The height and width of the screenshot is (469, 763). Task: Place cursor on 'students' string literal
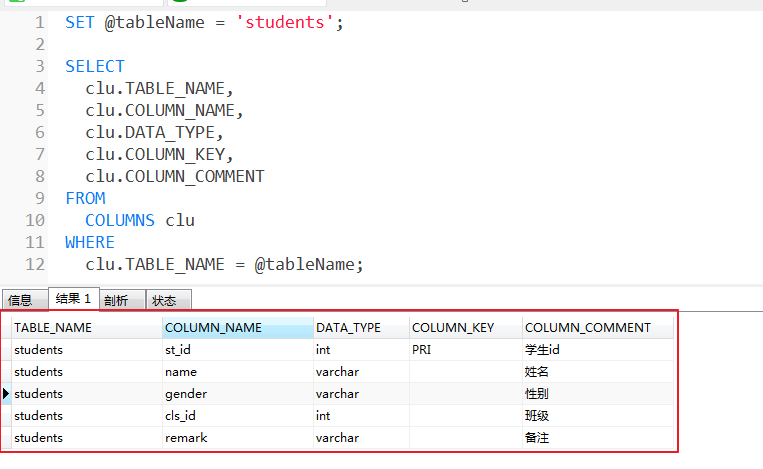[x=285, y=22]
